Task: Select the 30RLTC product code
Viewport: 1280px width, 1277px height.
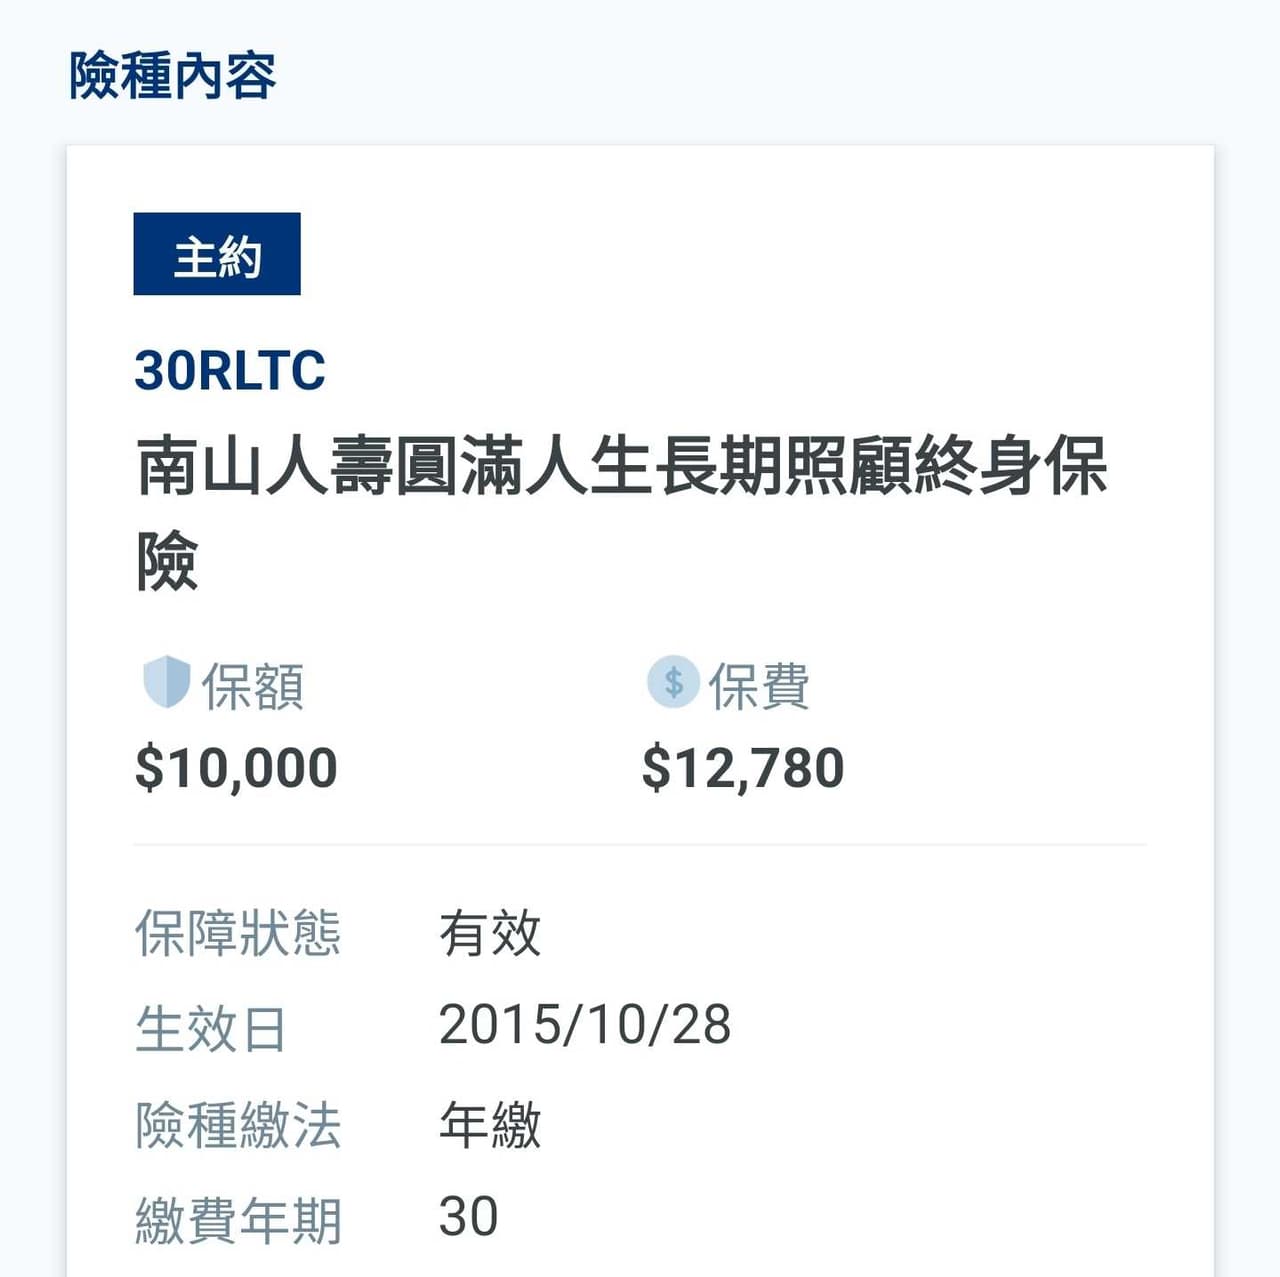Action: 230,370
